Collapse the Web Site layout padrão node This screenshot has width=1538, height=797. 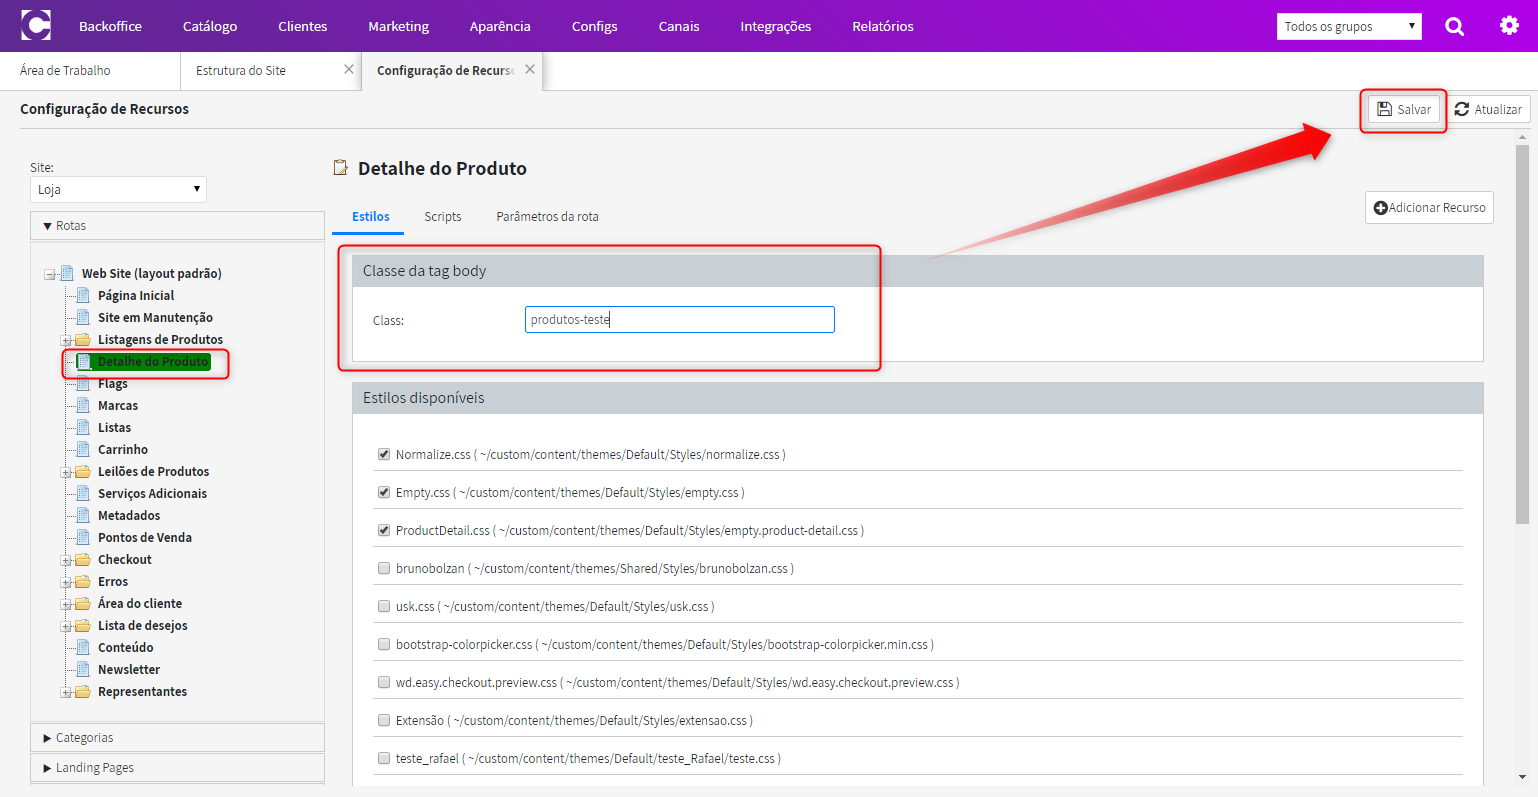[x=50, y=274]
